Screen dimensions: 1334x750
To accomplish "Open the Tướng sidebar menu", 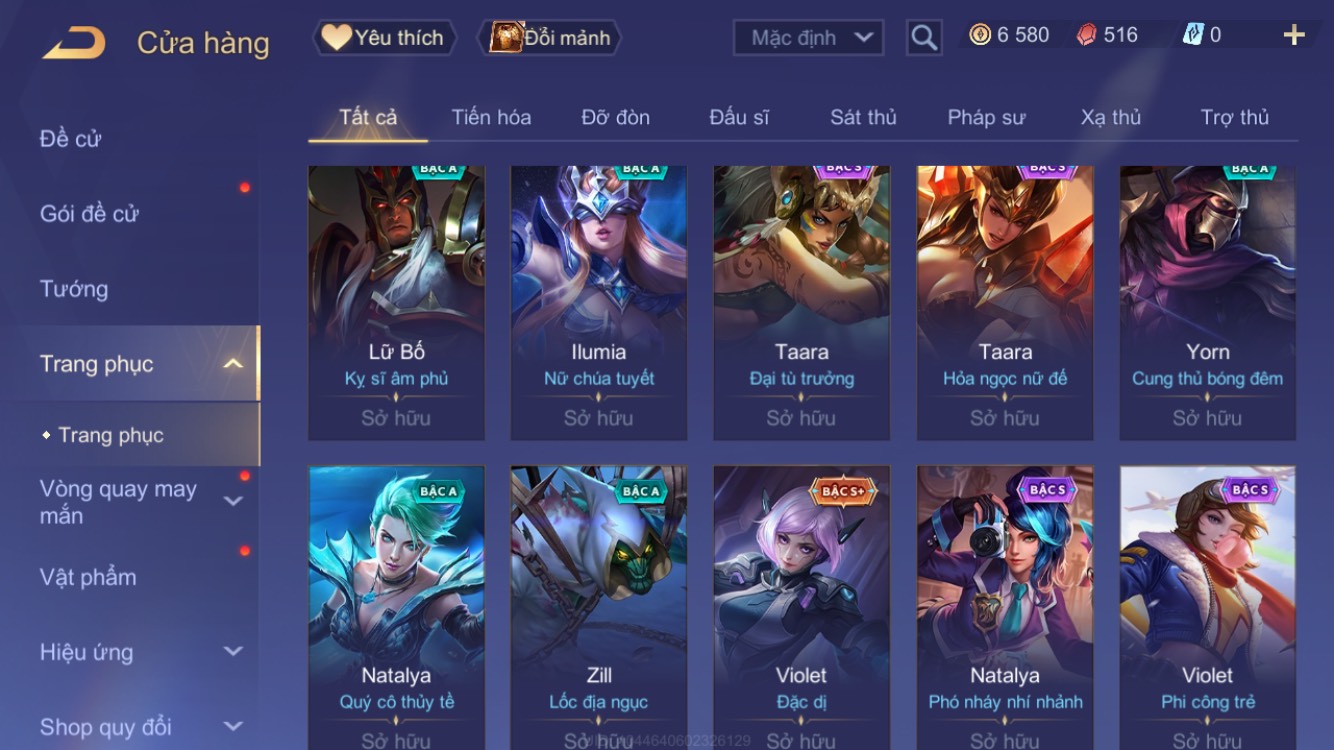I will click(74, 289).
